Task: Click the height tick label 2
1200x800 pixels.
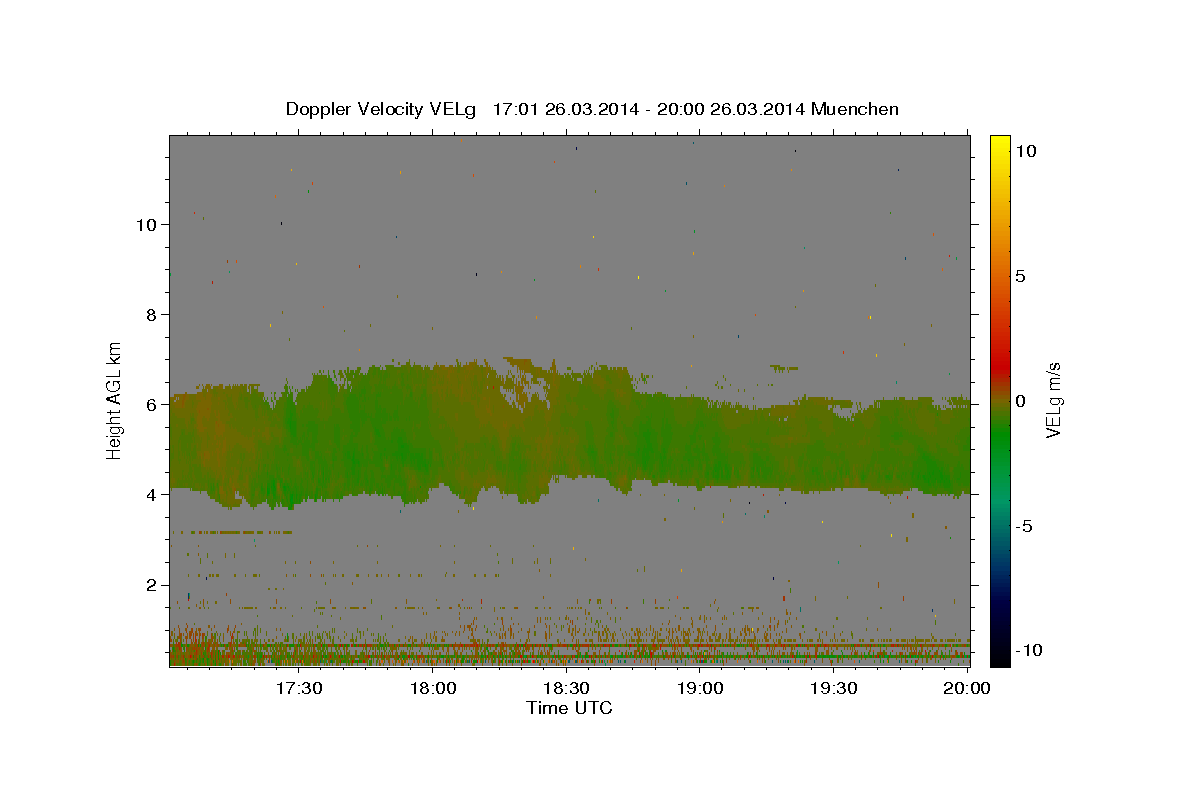Action: (152, 584)
